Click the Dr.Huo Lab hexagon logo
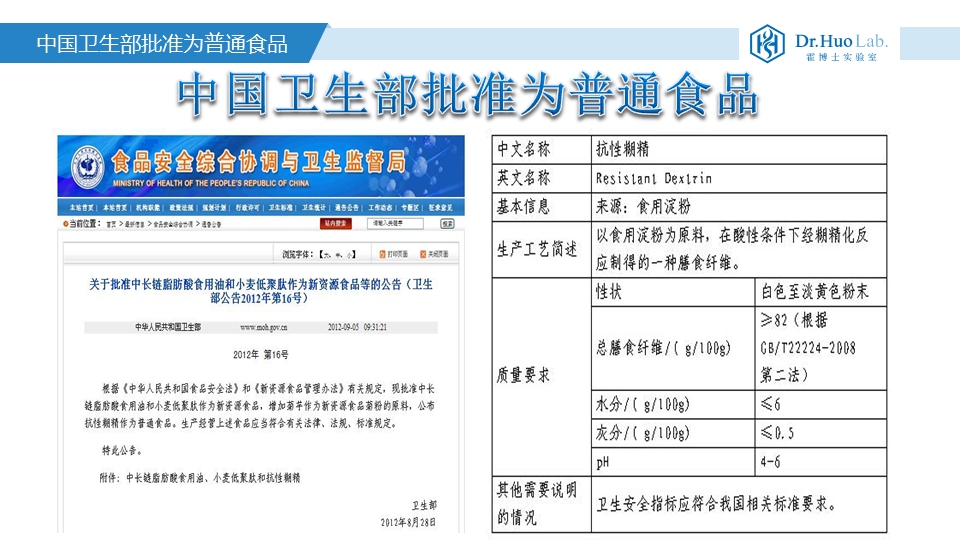This screenshot has height=540, width=960. (767, 43)
